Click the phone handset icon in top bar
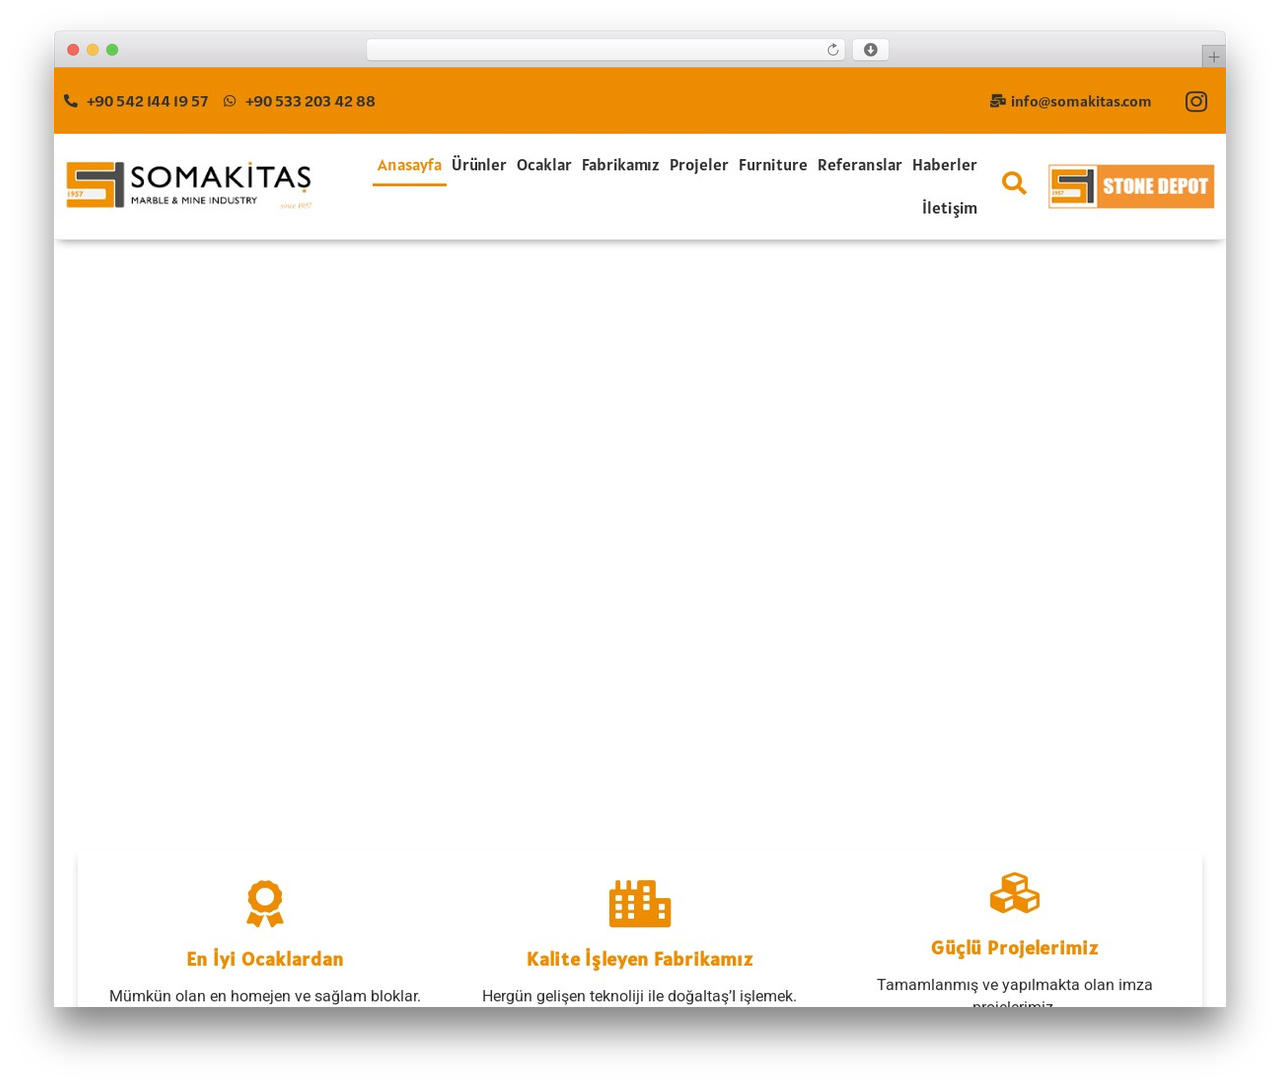 click(71, 101)
